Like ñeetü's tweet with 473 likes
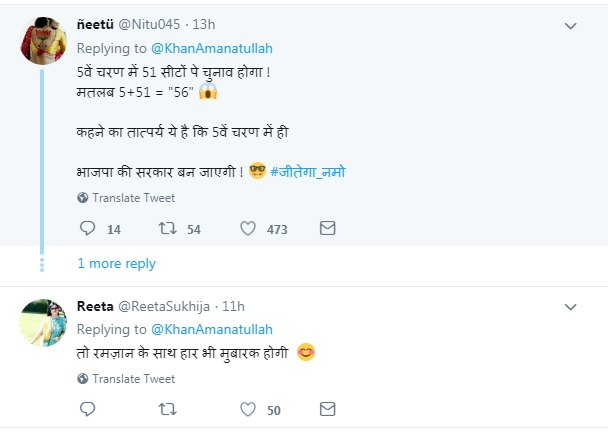Viewport: 608px width, 434px height. 248,229
